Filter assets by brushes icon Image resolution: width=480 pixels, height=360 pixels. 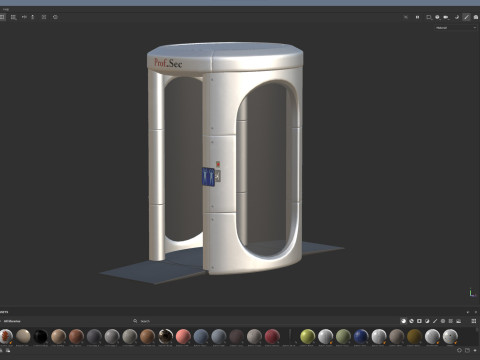[435, 321]
